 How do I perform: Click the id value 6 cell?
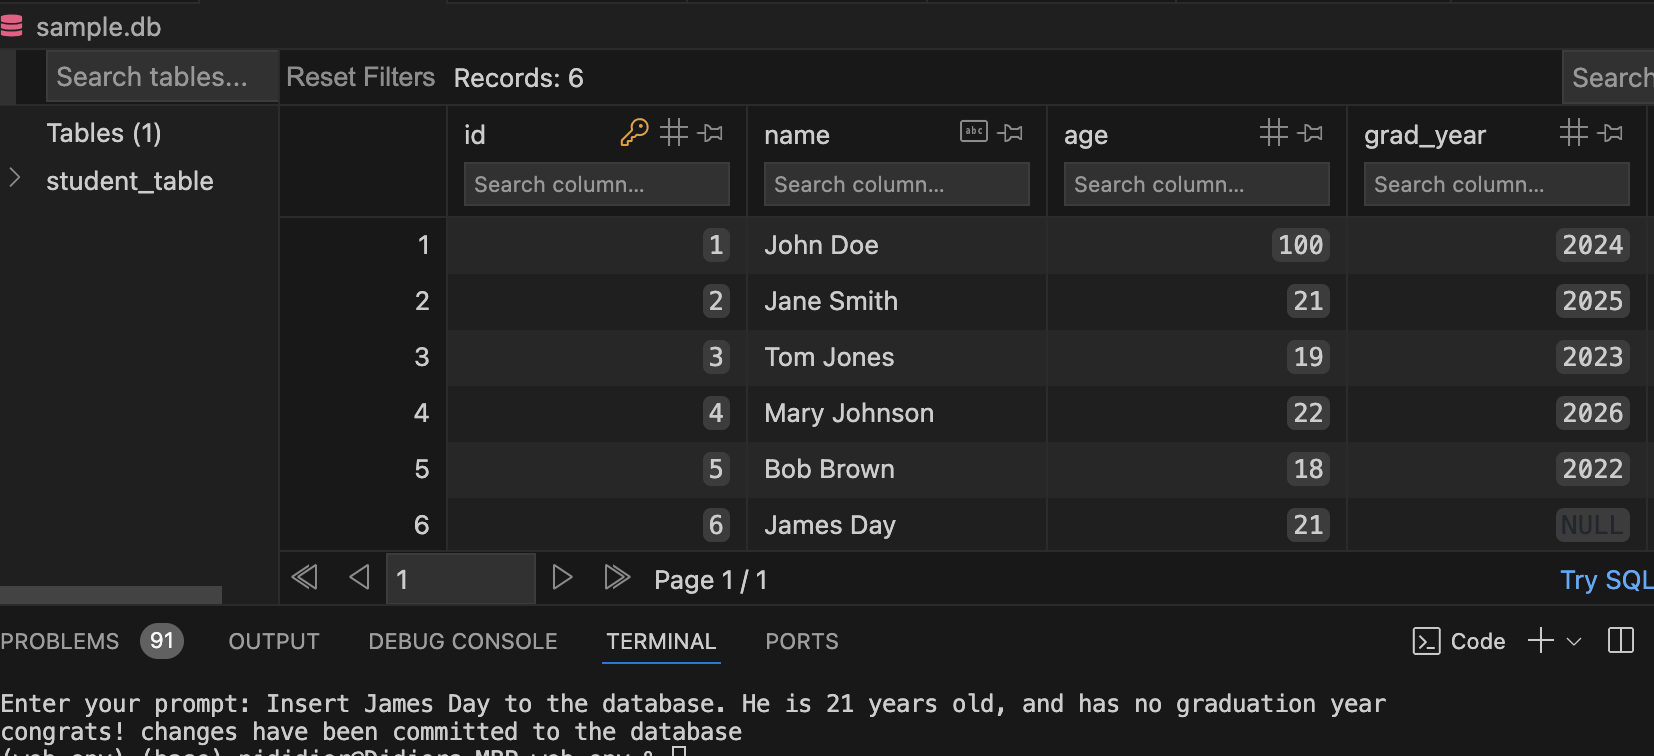point(716,525)
